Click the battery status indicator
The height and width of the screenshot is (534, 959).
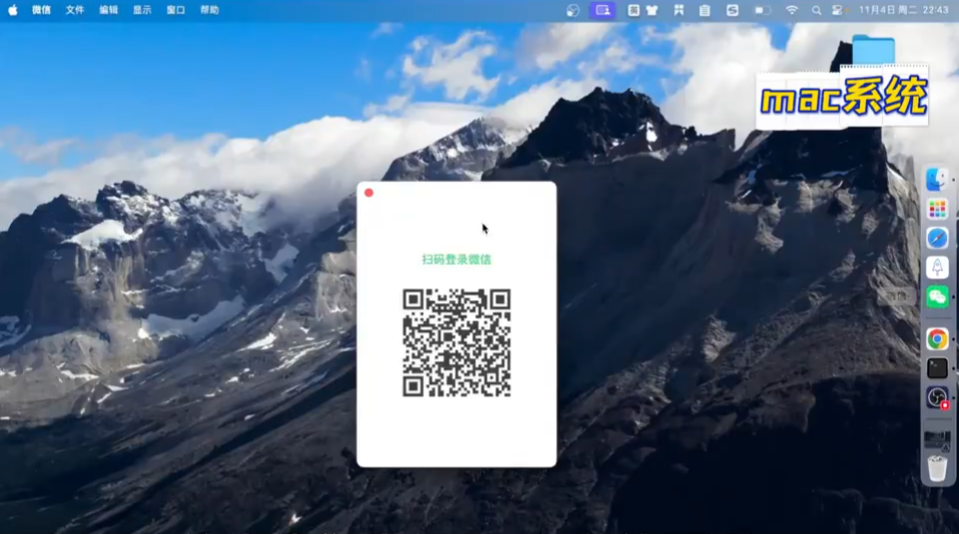[x=762, y=10]
